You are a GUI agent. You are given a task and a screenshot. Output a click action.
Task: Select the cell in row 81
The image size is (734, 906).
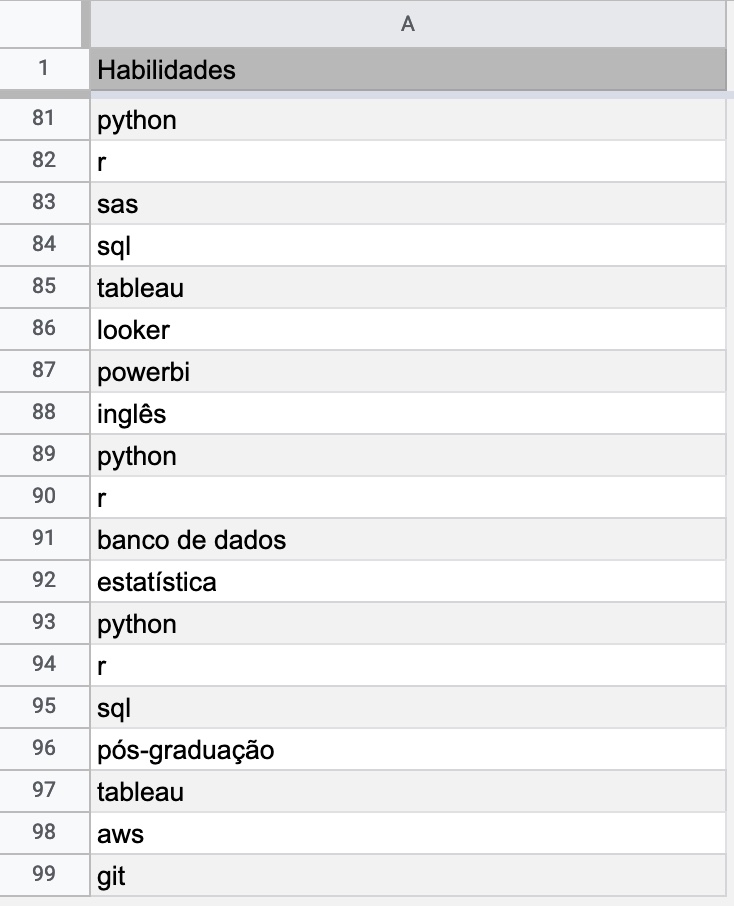pyautogui.click(x=408, y=120)
